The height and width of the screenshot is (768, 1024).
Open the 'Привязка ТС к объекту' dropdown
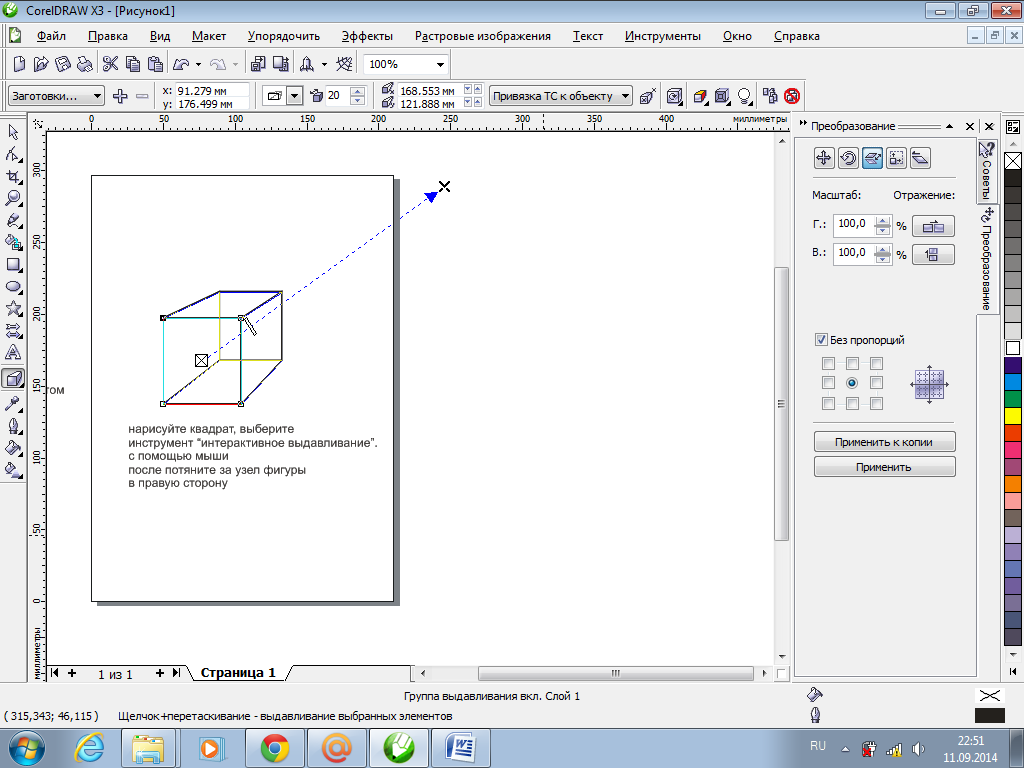[625, 96]
